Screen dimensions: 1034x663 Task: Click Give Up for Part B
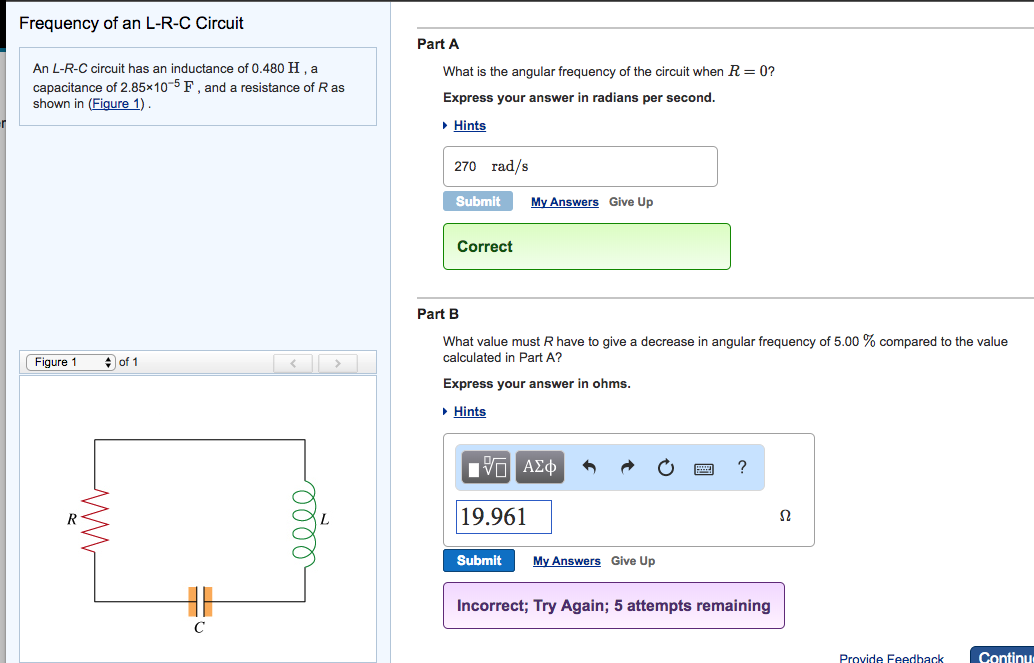pyautogui.click(x=633, y=561)
